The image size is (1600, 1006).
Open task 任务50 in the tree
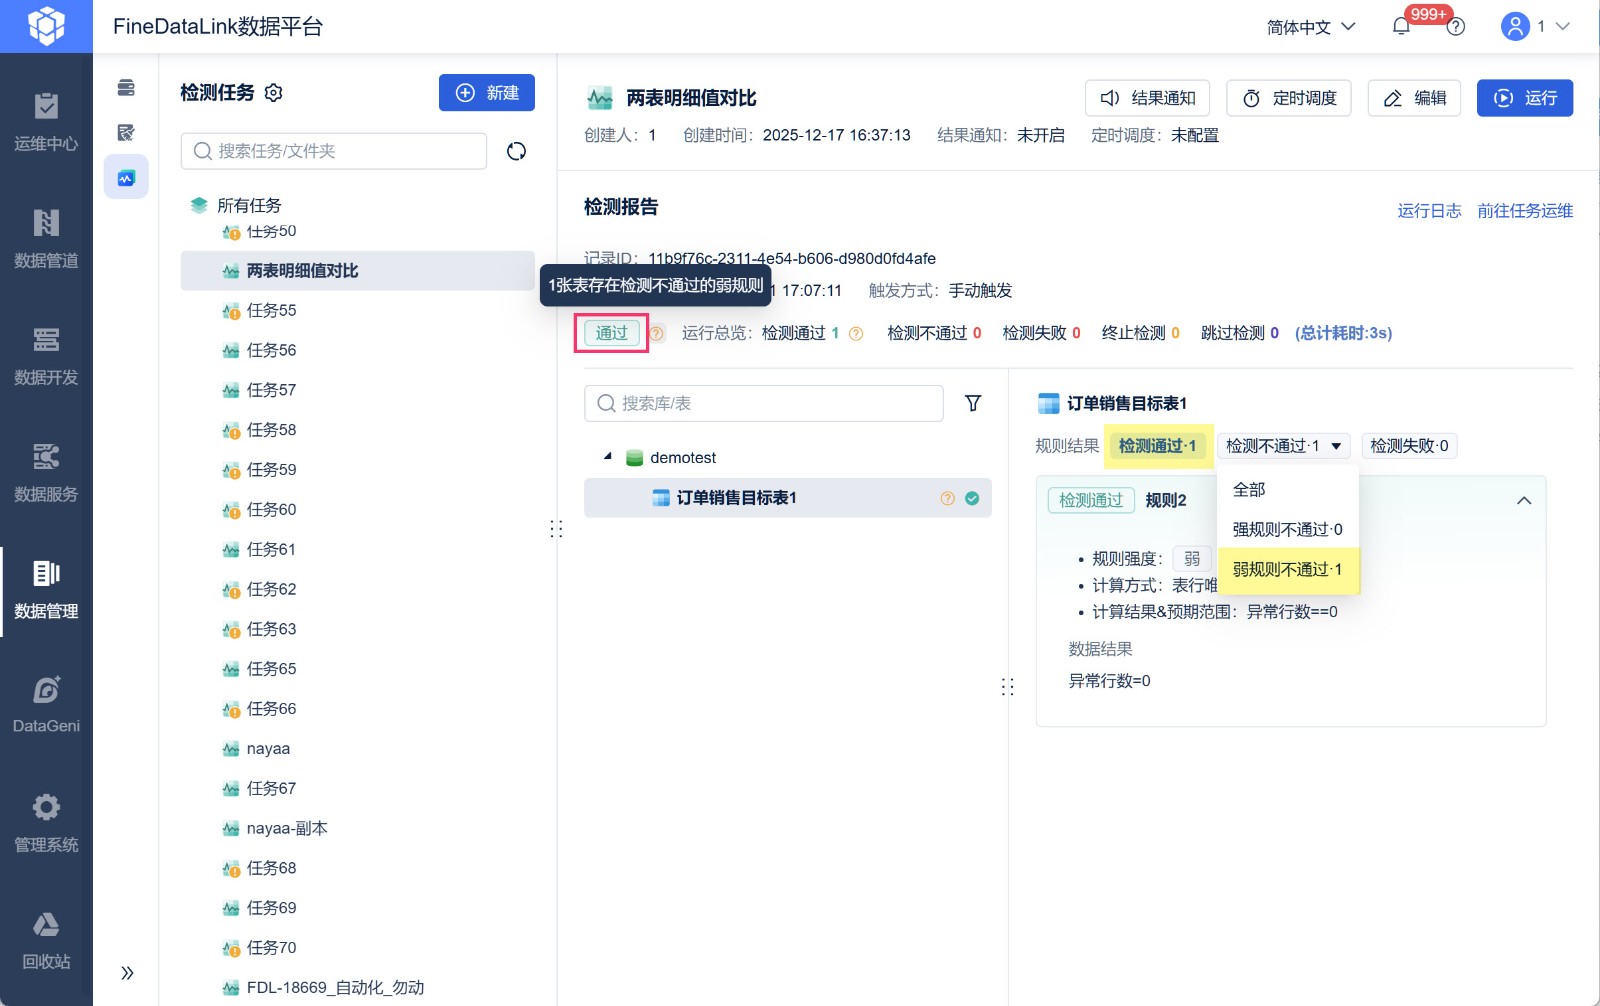[271, 231]
